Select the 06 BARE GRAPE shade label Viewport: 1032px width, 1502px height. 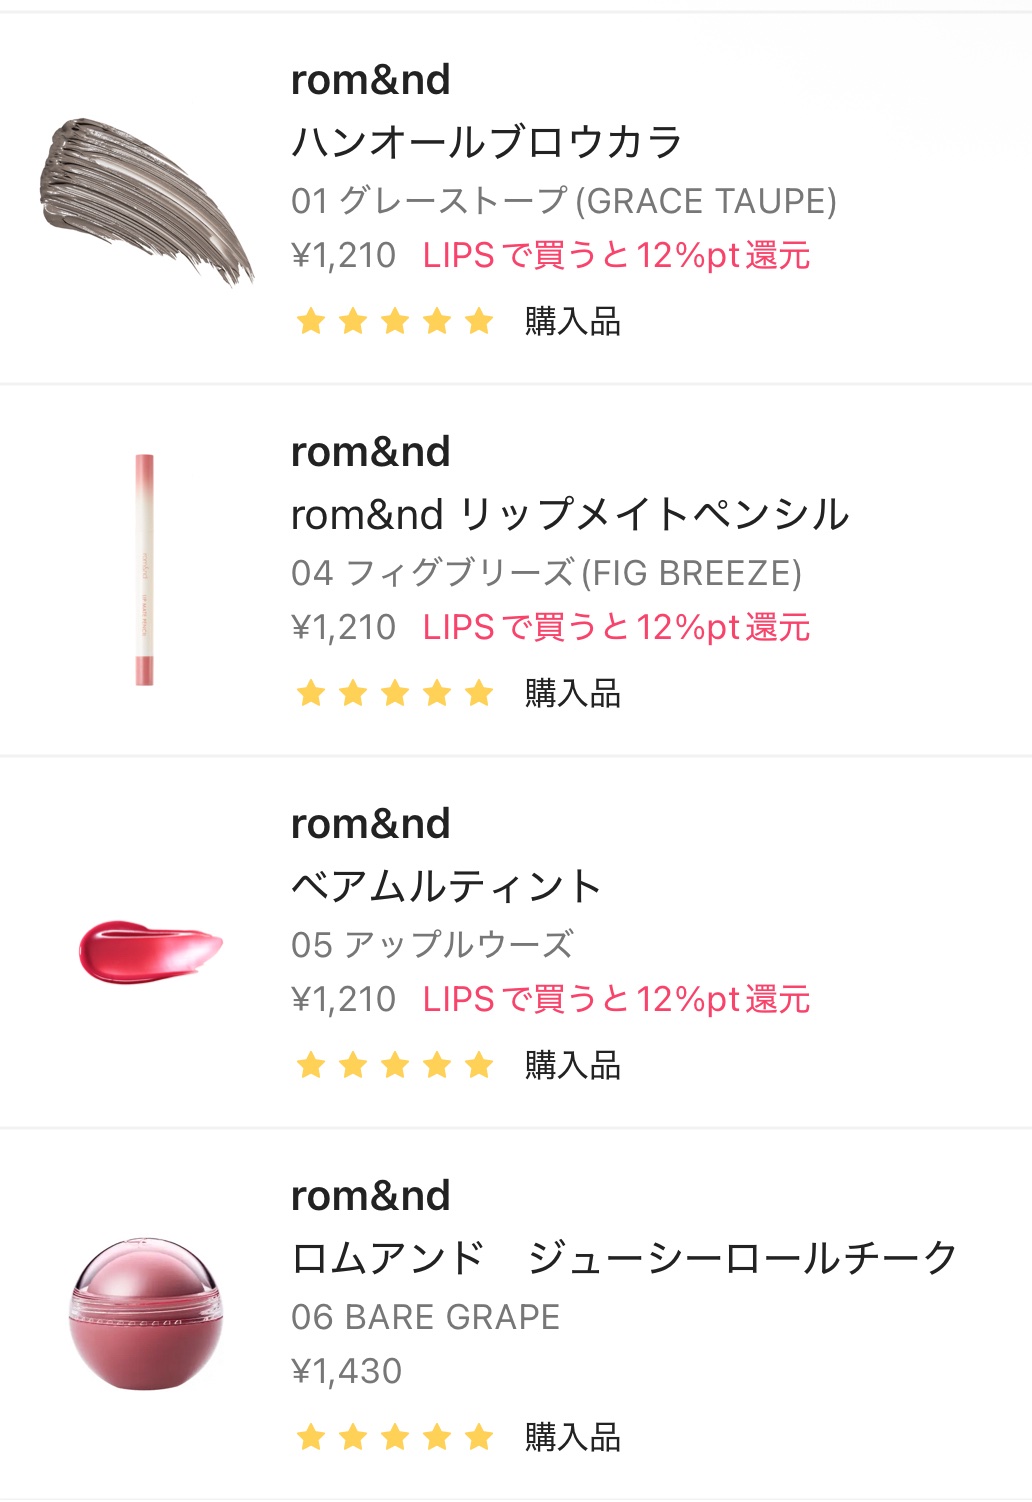[425, 1317]
